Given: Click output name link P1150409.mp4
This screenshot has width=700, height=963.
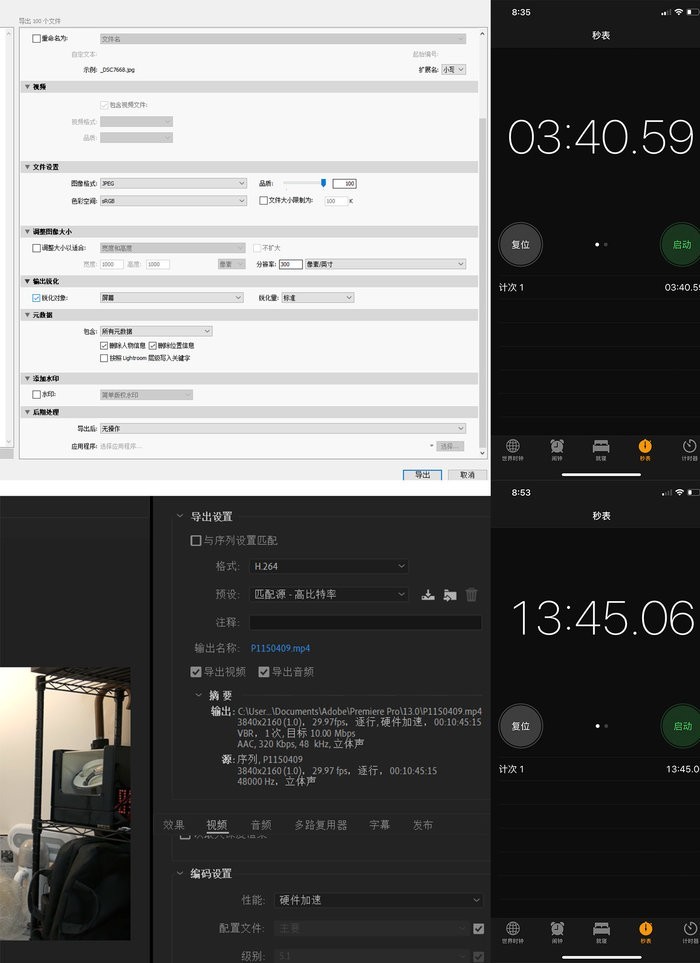Looking at the screenshot, I should pos(281,649).
